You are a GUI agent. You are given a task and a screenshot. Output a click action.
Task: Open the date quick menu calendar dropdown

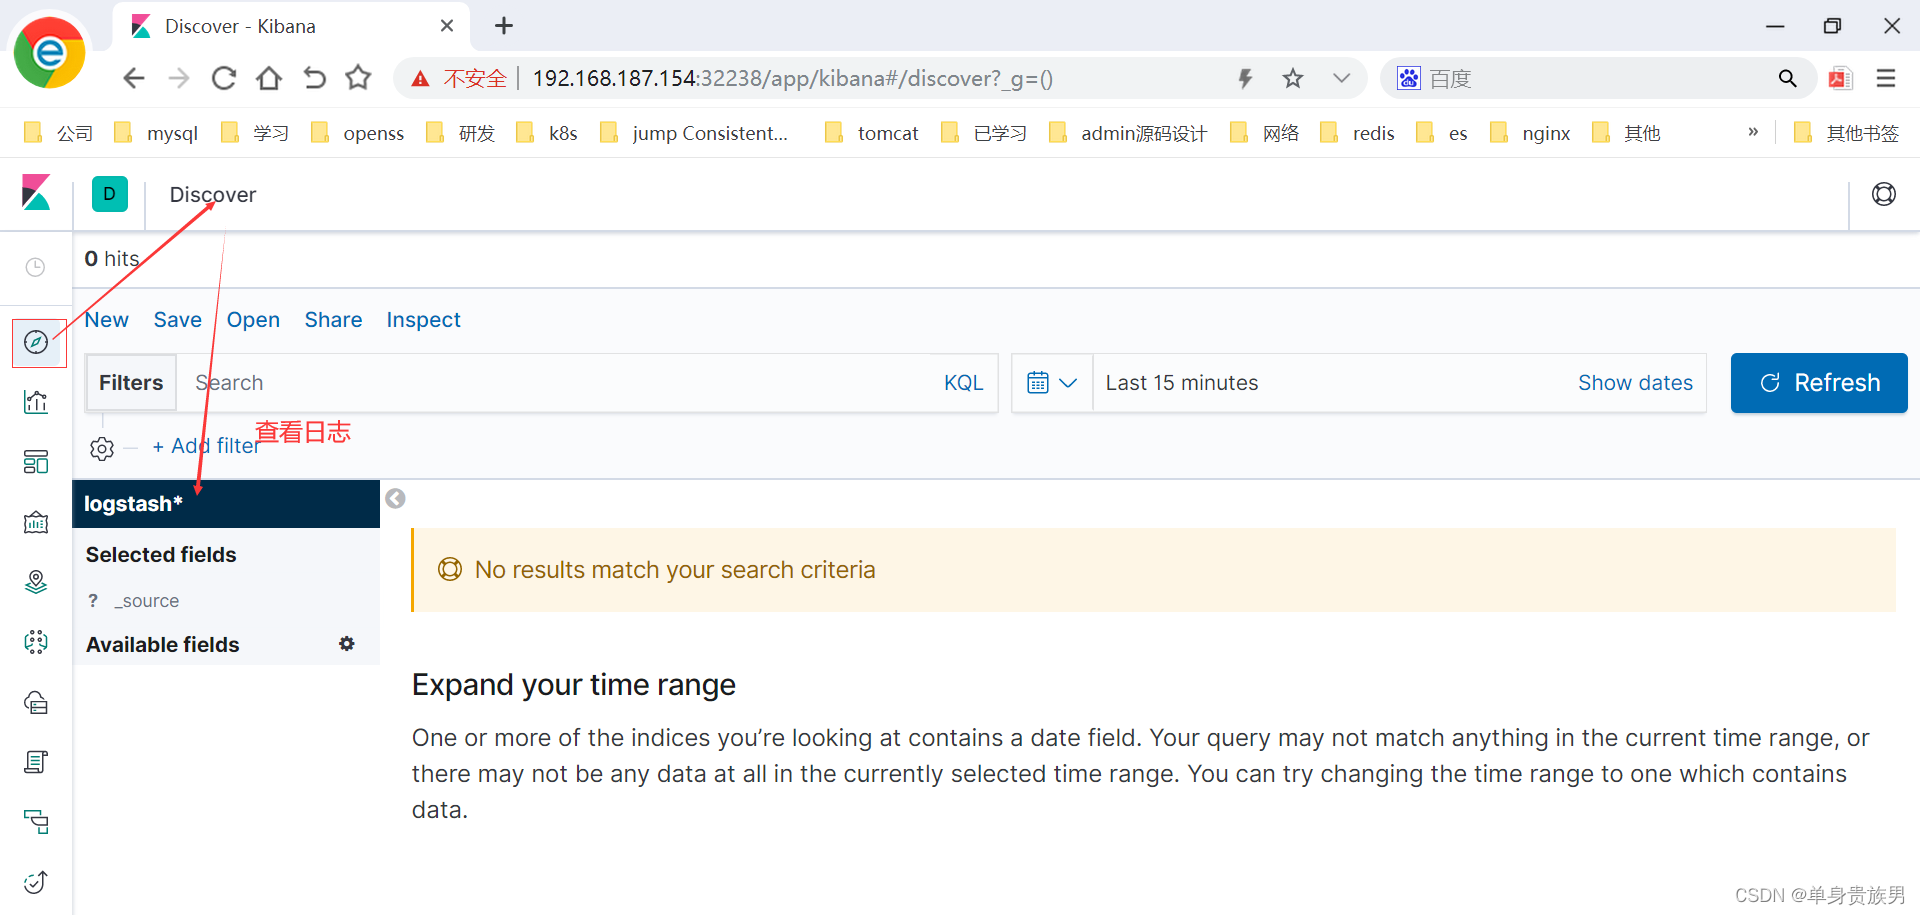tap(1052, 383)
